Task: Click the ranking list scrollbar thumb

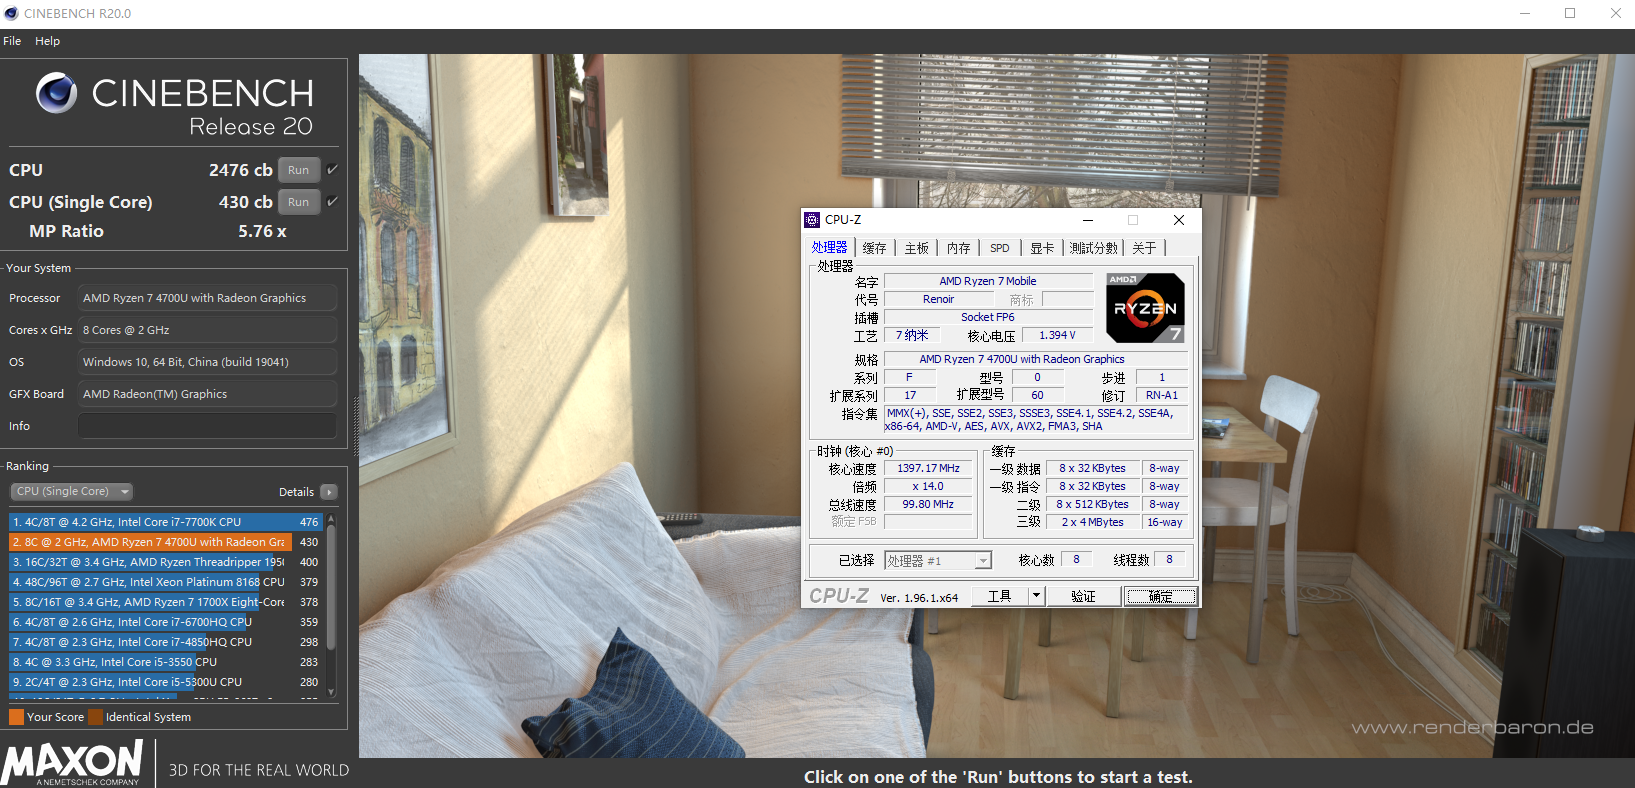Action: click(331, 590)
